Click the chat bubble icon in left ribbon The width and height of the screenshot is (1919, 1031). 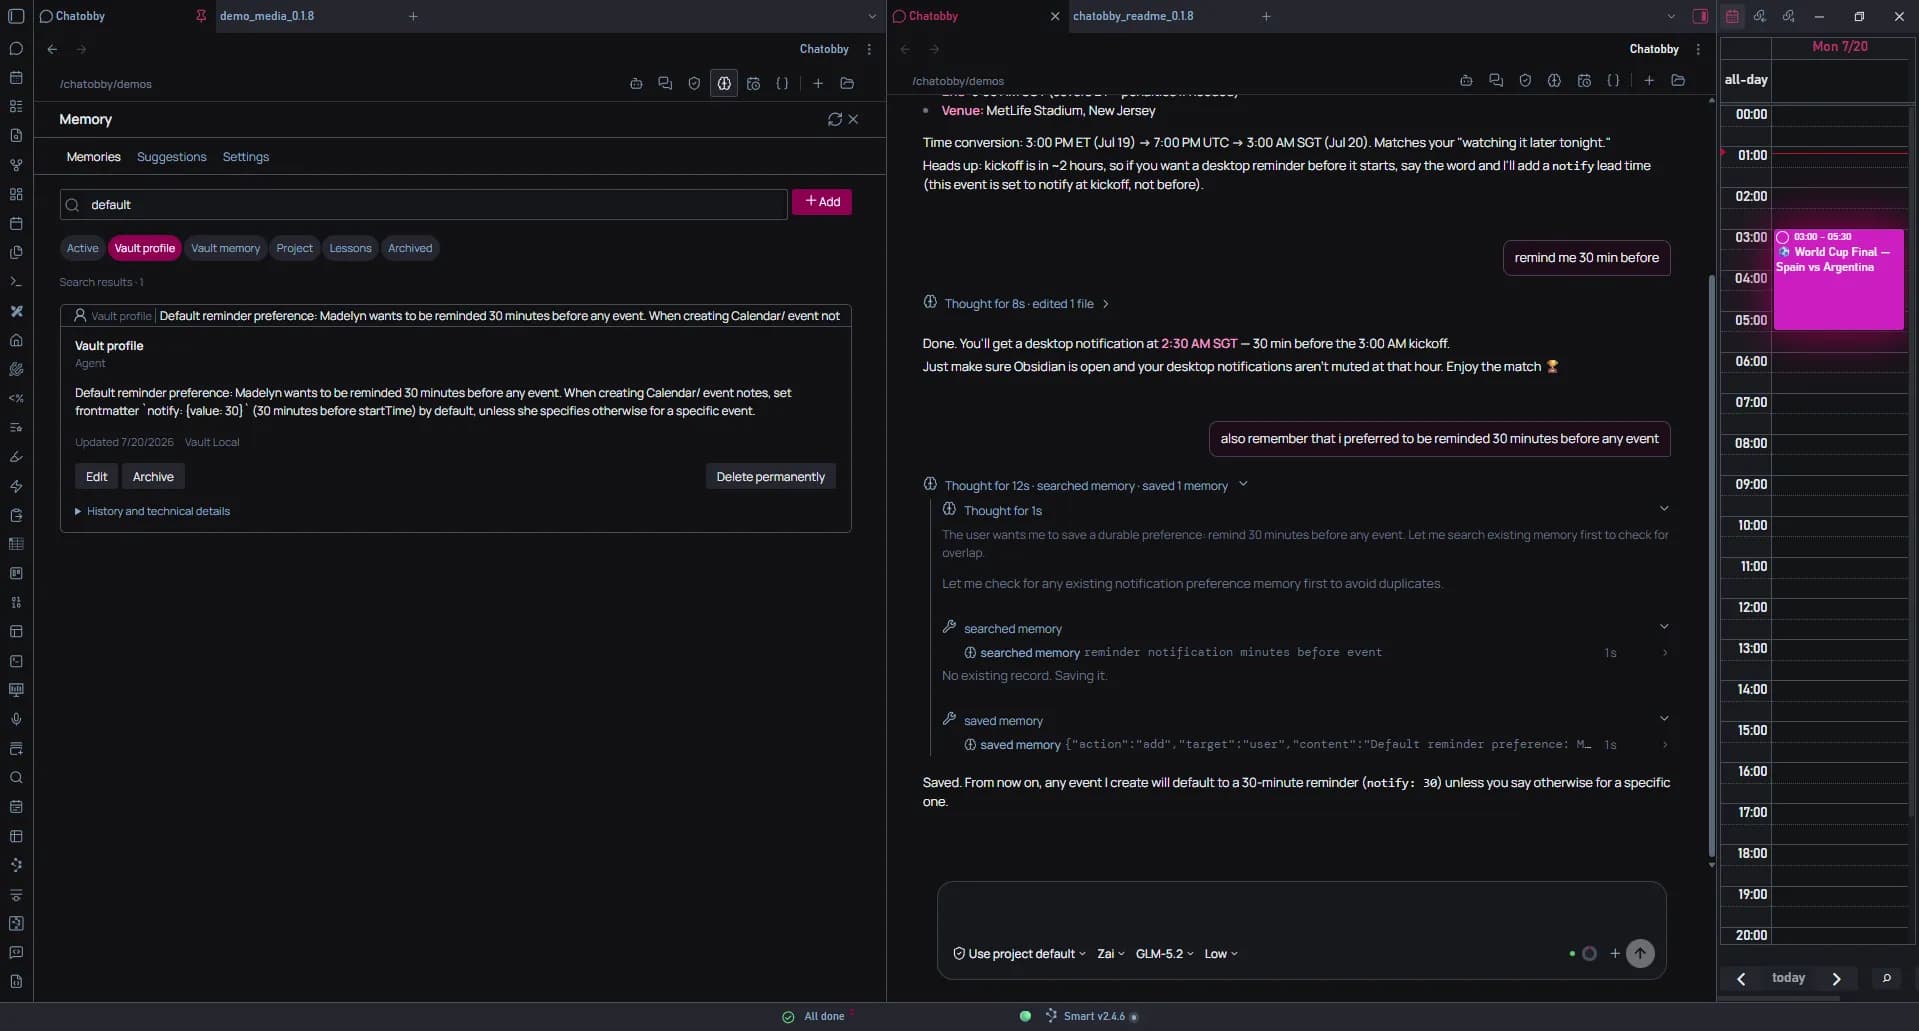click(16, 48)
